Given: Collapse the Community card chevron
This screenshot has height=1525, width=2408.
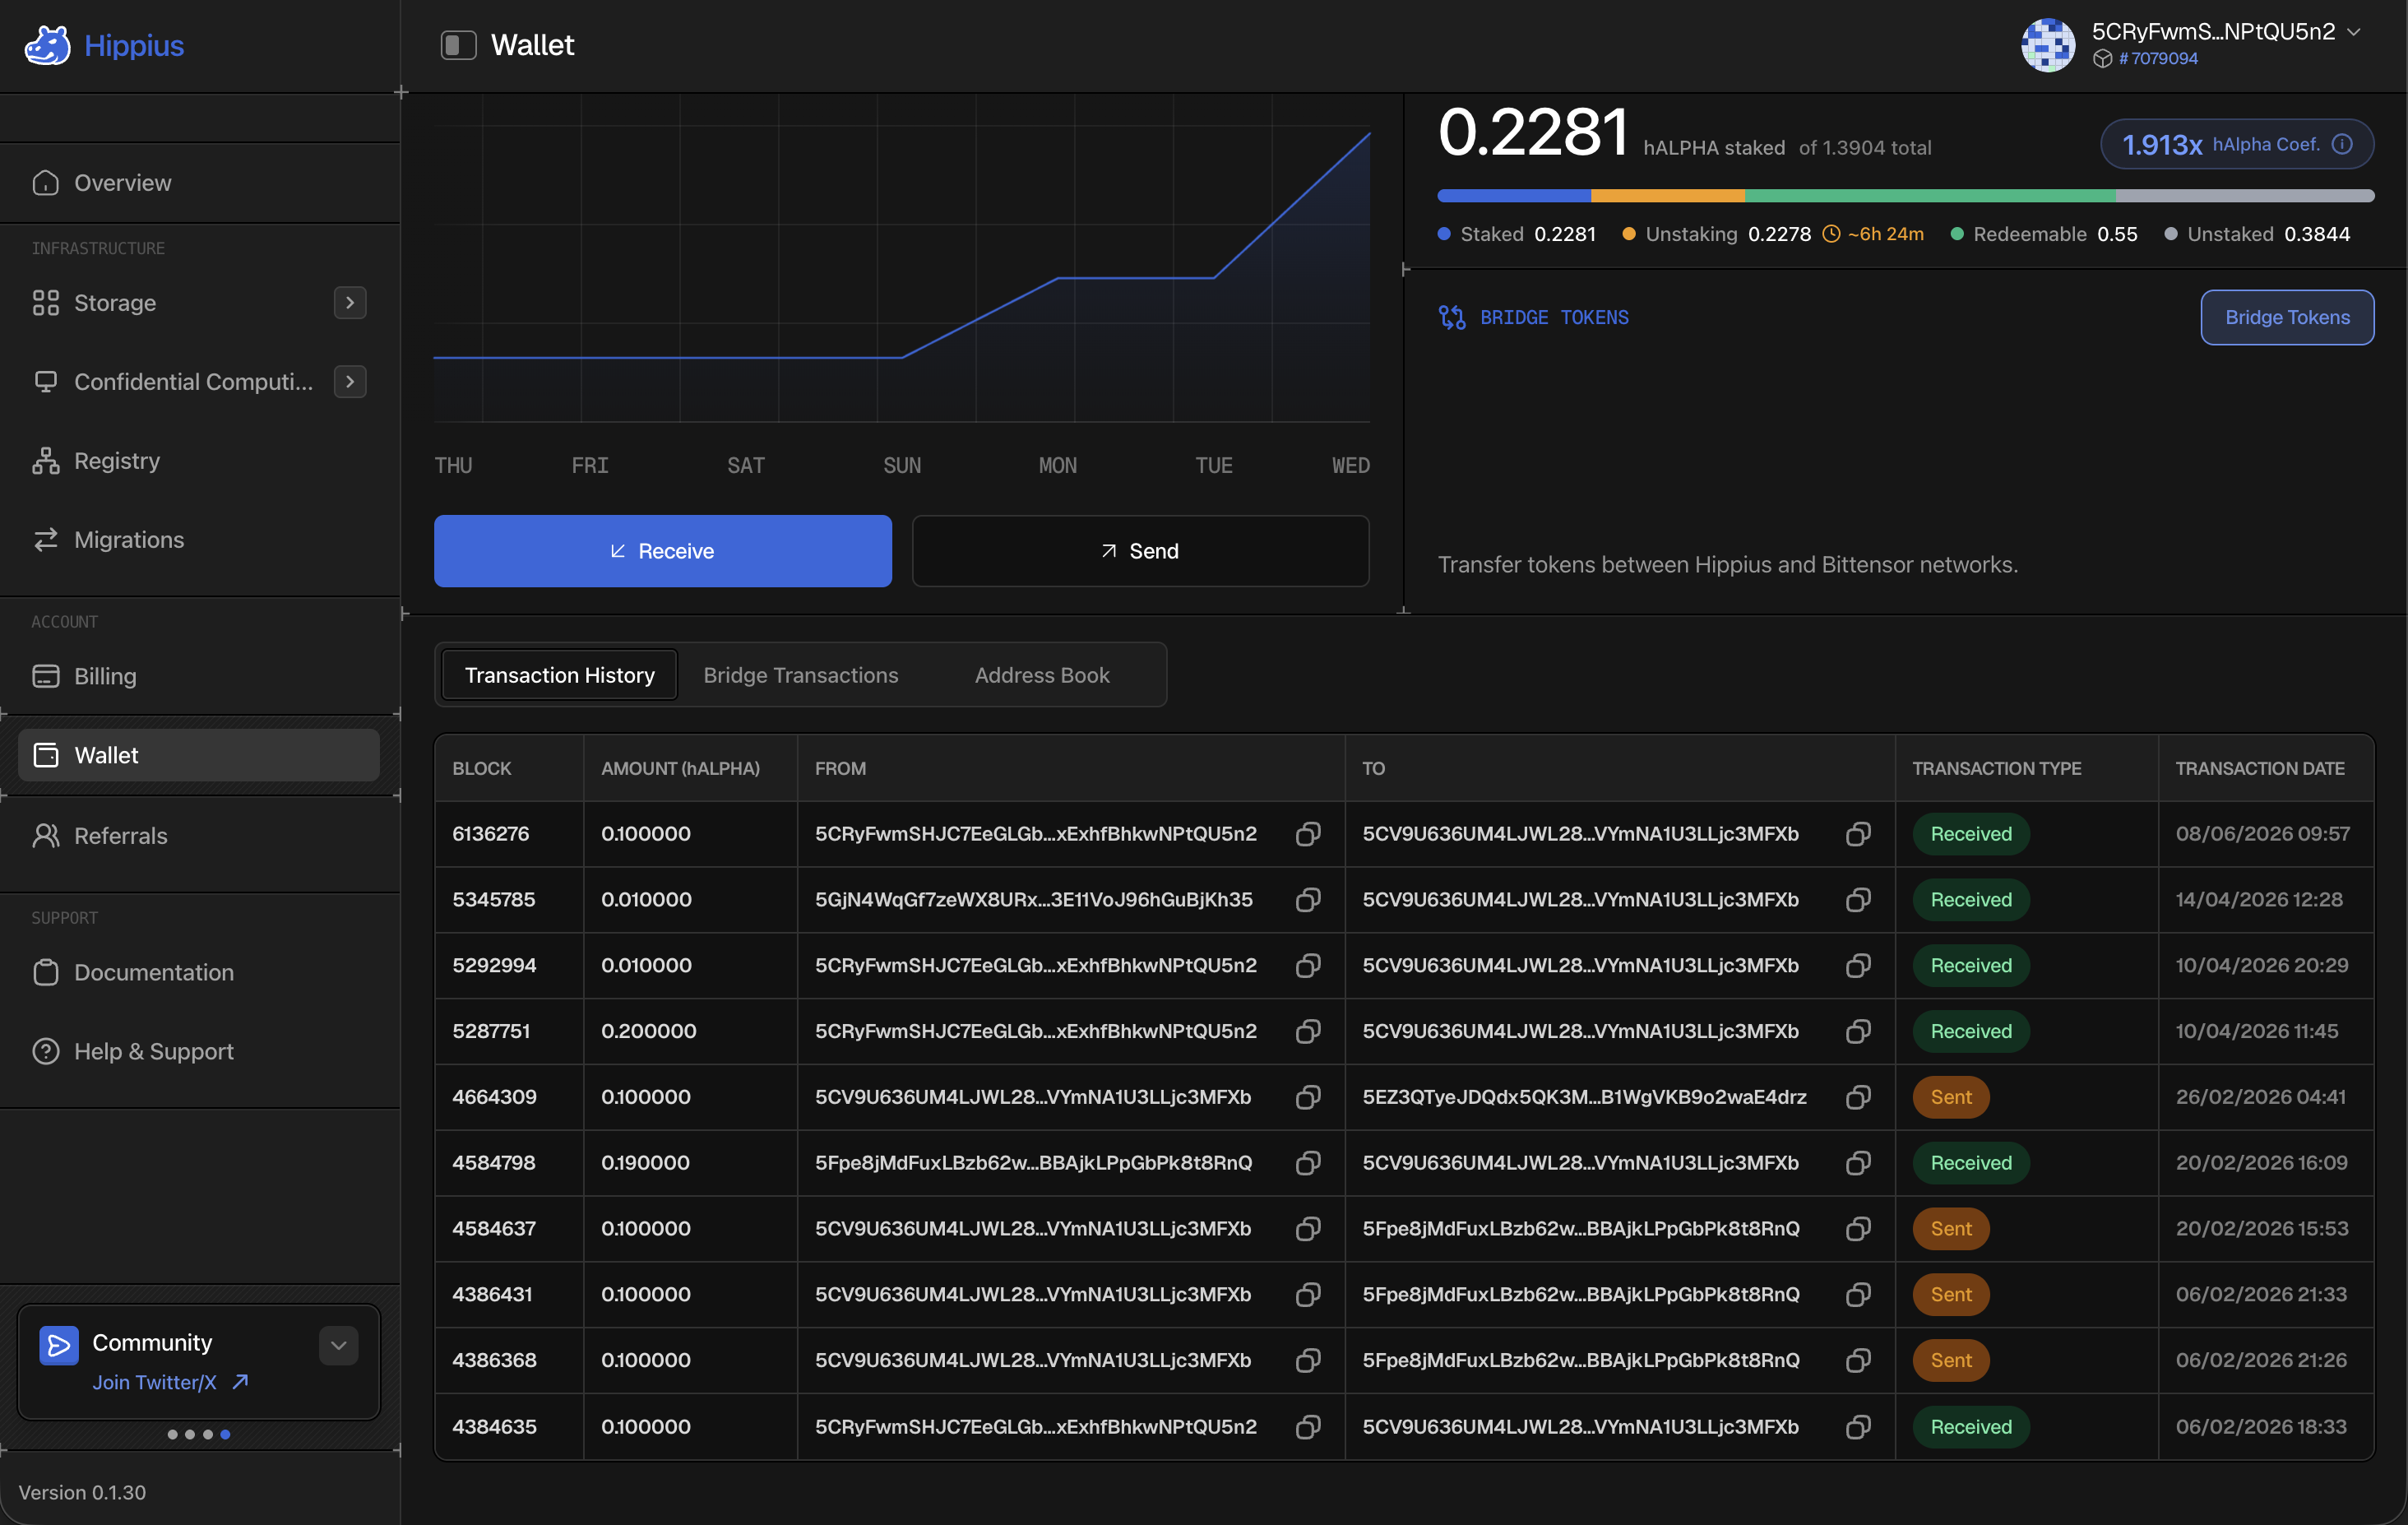Looking at the screenshot, I should pos(338,1345).
